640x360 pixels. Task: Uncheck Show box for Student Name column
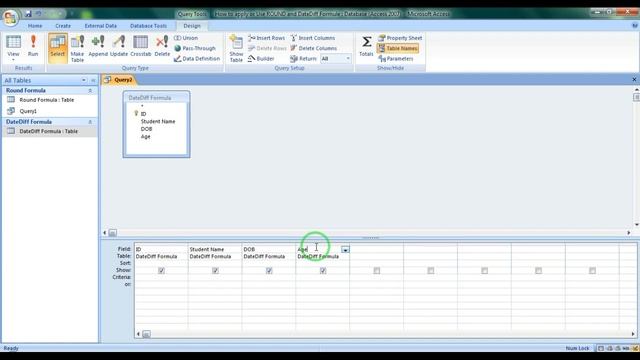click(215, 271)
